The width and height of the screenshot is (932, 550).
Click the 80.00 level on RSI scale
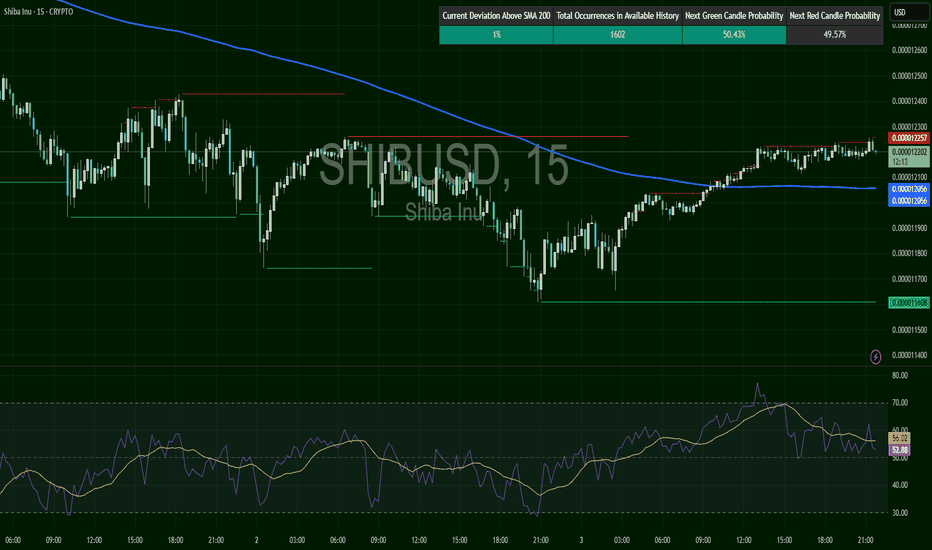tap(899, 376)
